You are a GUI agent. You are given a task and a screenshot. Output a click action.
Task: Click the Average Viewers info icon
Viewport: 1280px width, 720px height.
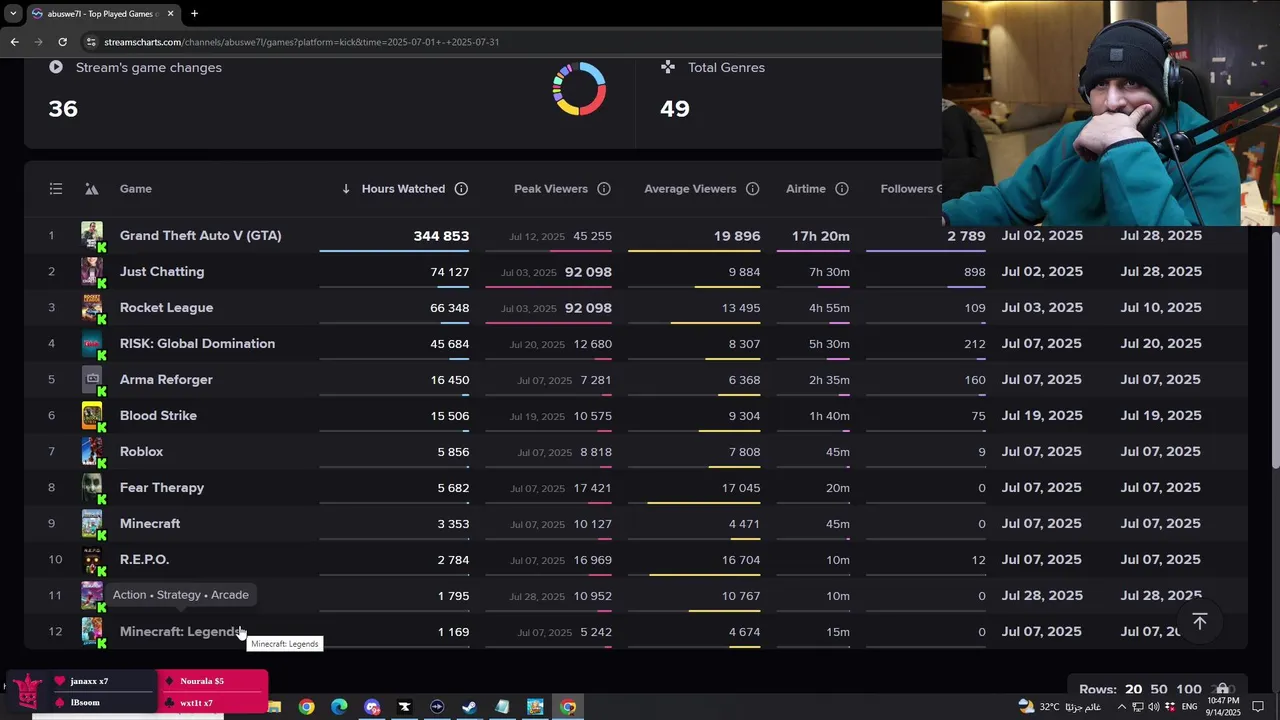point(752,189)
